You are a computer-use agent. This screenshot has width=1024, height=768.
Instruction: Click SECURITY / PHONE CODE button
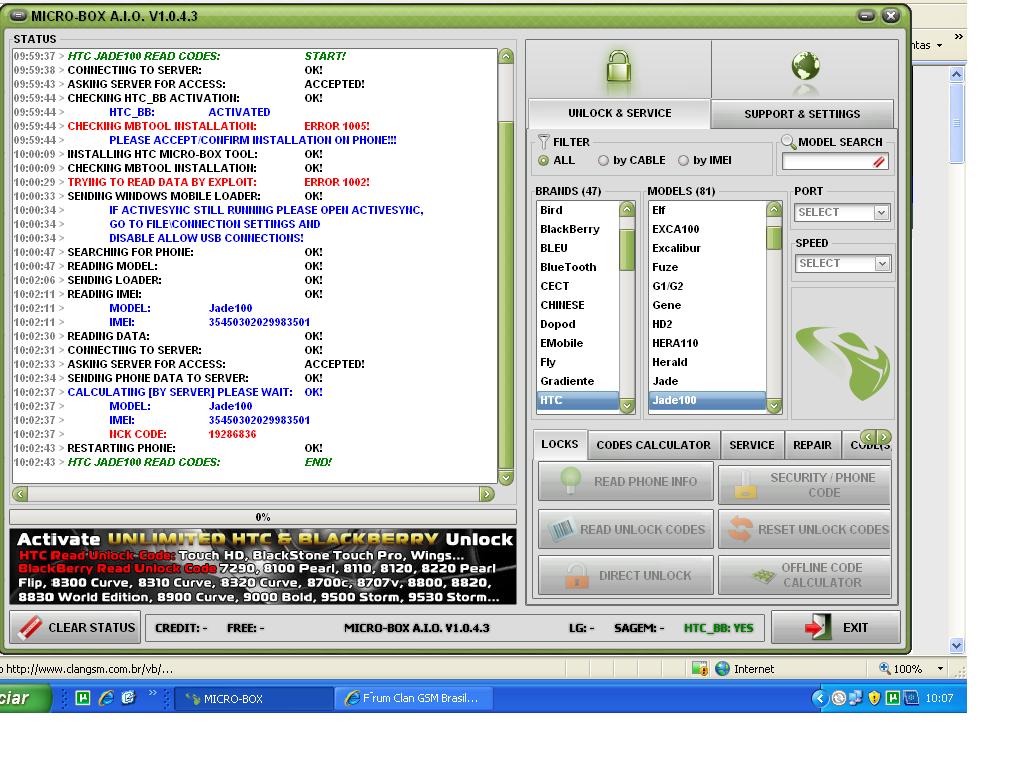pyautogui.click(x=804, y=485)
